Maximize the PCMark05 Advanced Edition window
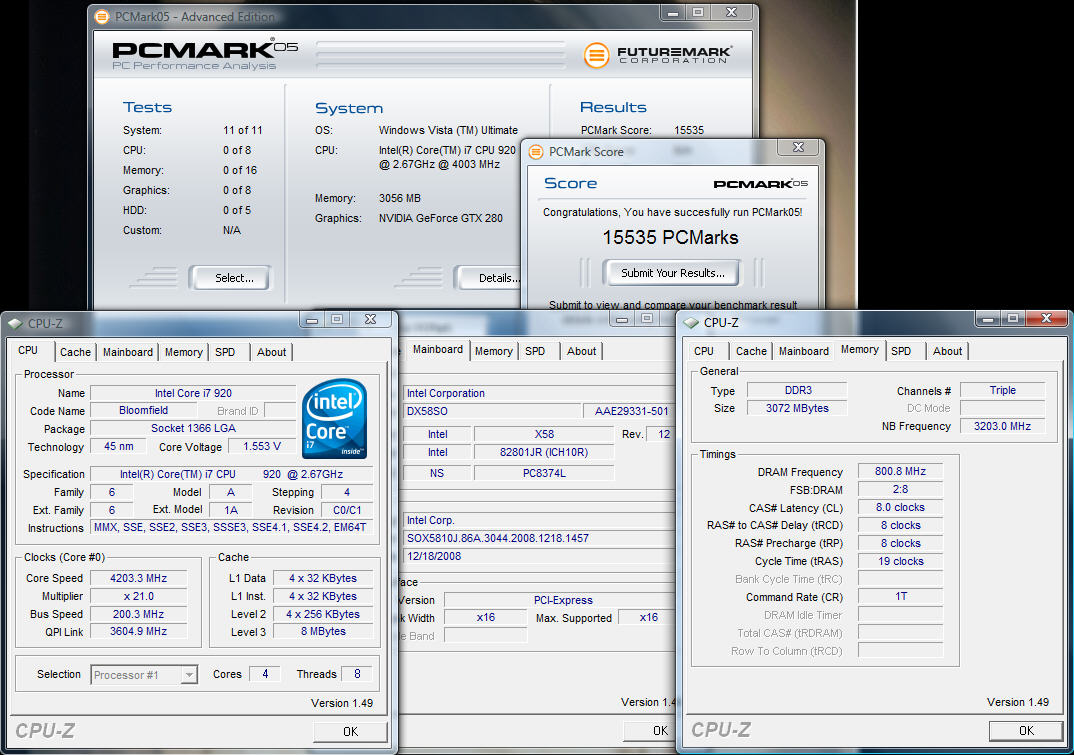This screenshot has width=1074, height=755. [x=697, y=12]
